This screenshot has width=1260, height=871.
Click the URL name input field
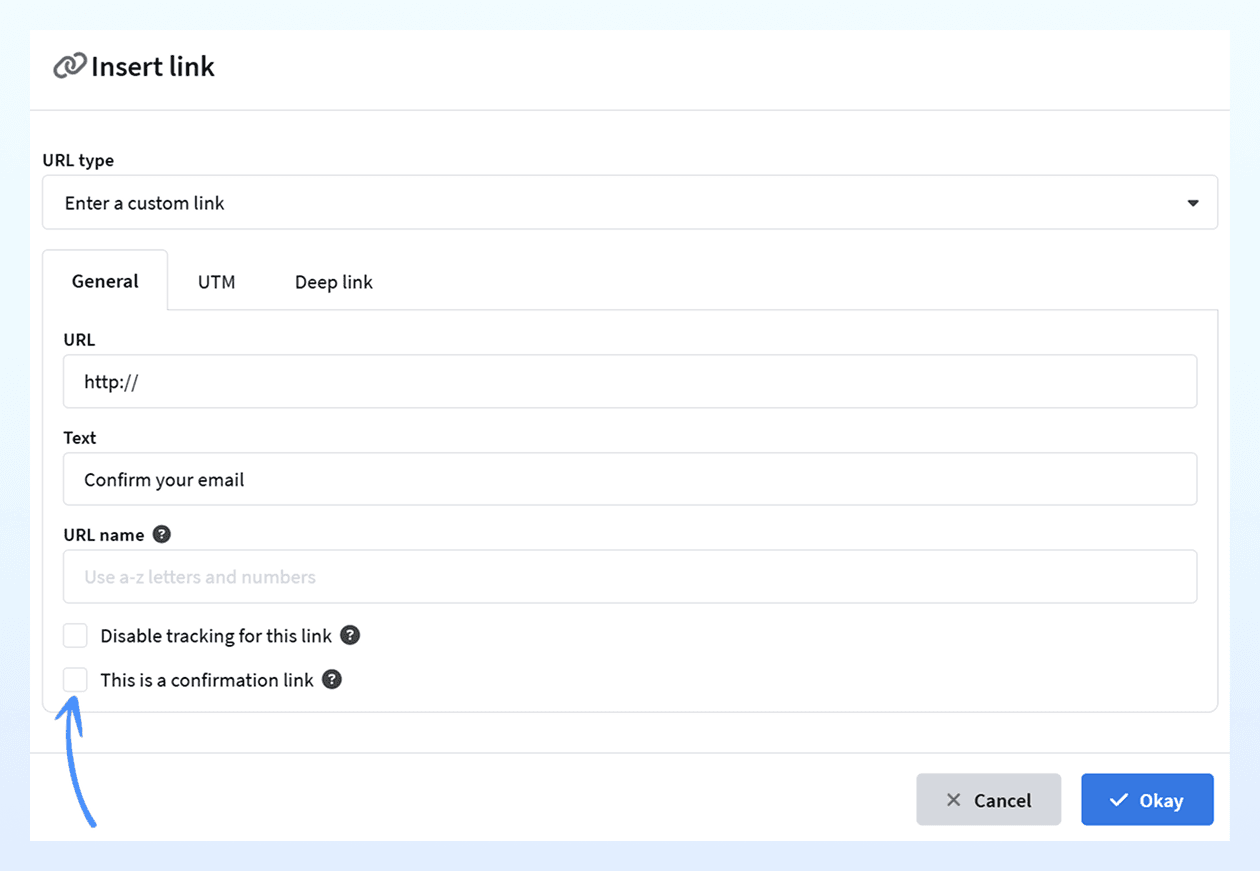coord(630,576)
